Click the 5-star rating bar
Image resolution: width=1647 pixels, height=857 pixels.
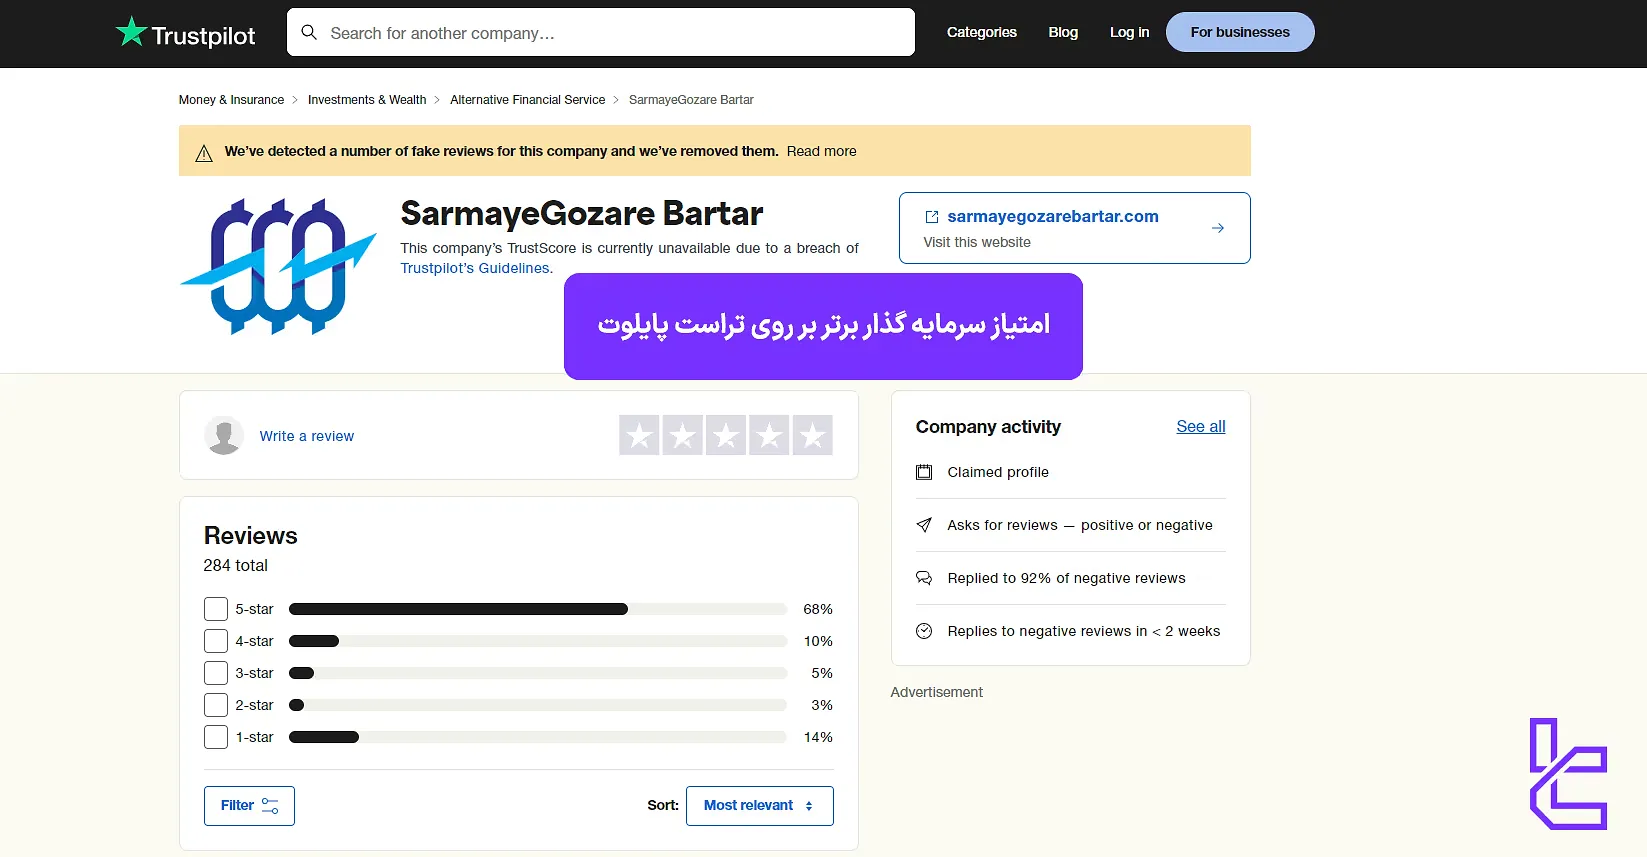coord(538,609)
